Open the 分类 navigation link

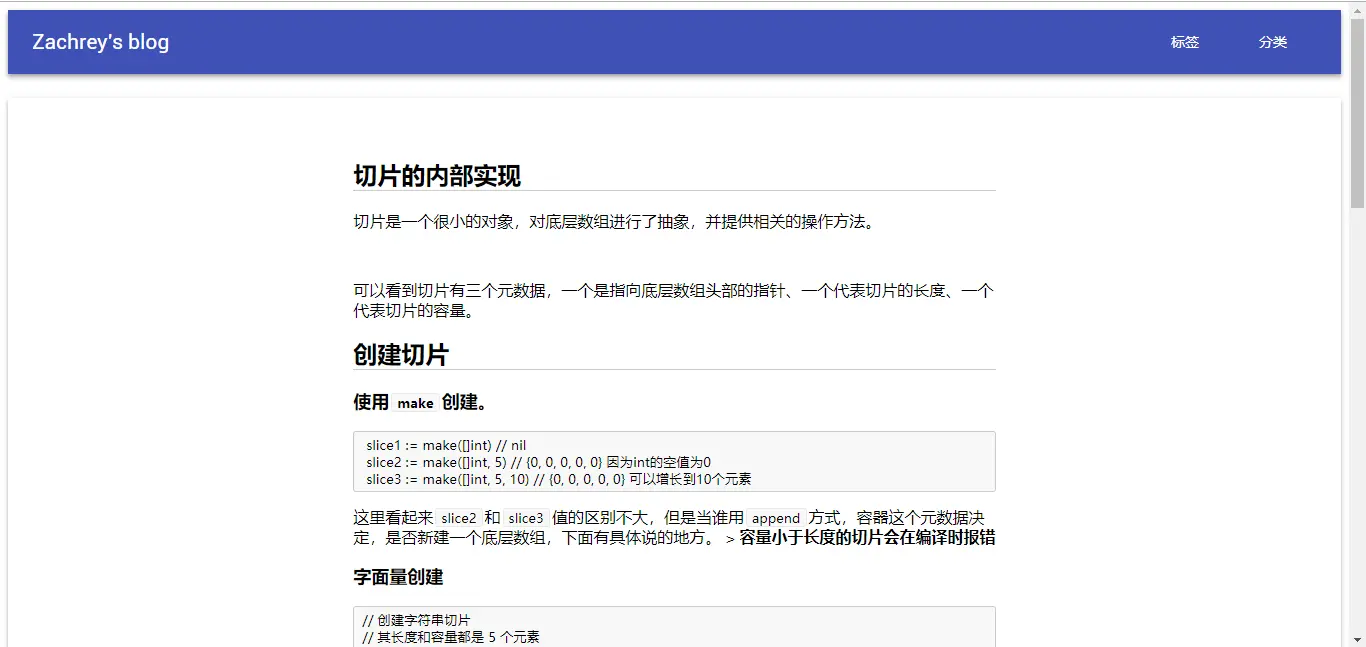tap(1273, 42)
